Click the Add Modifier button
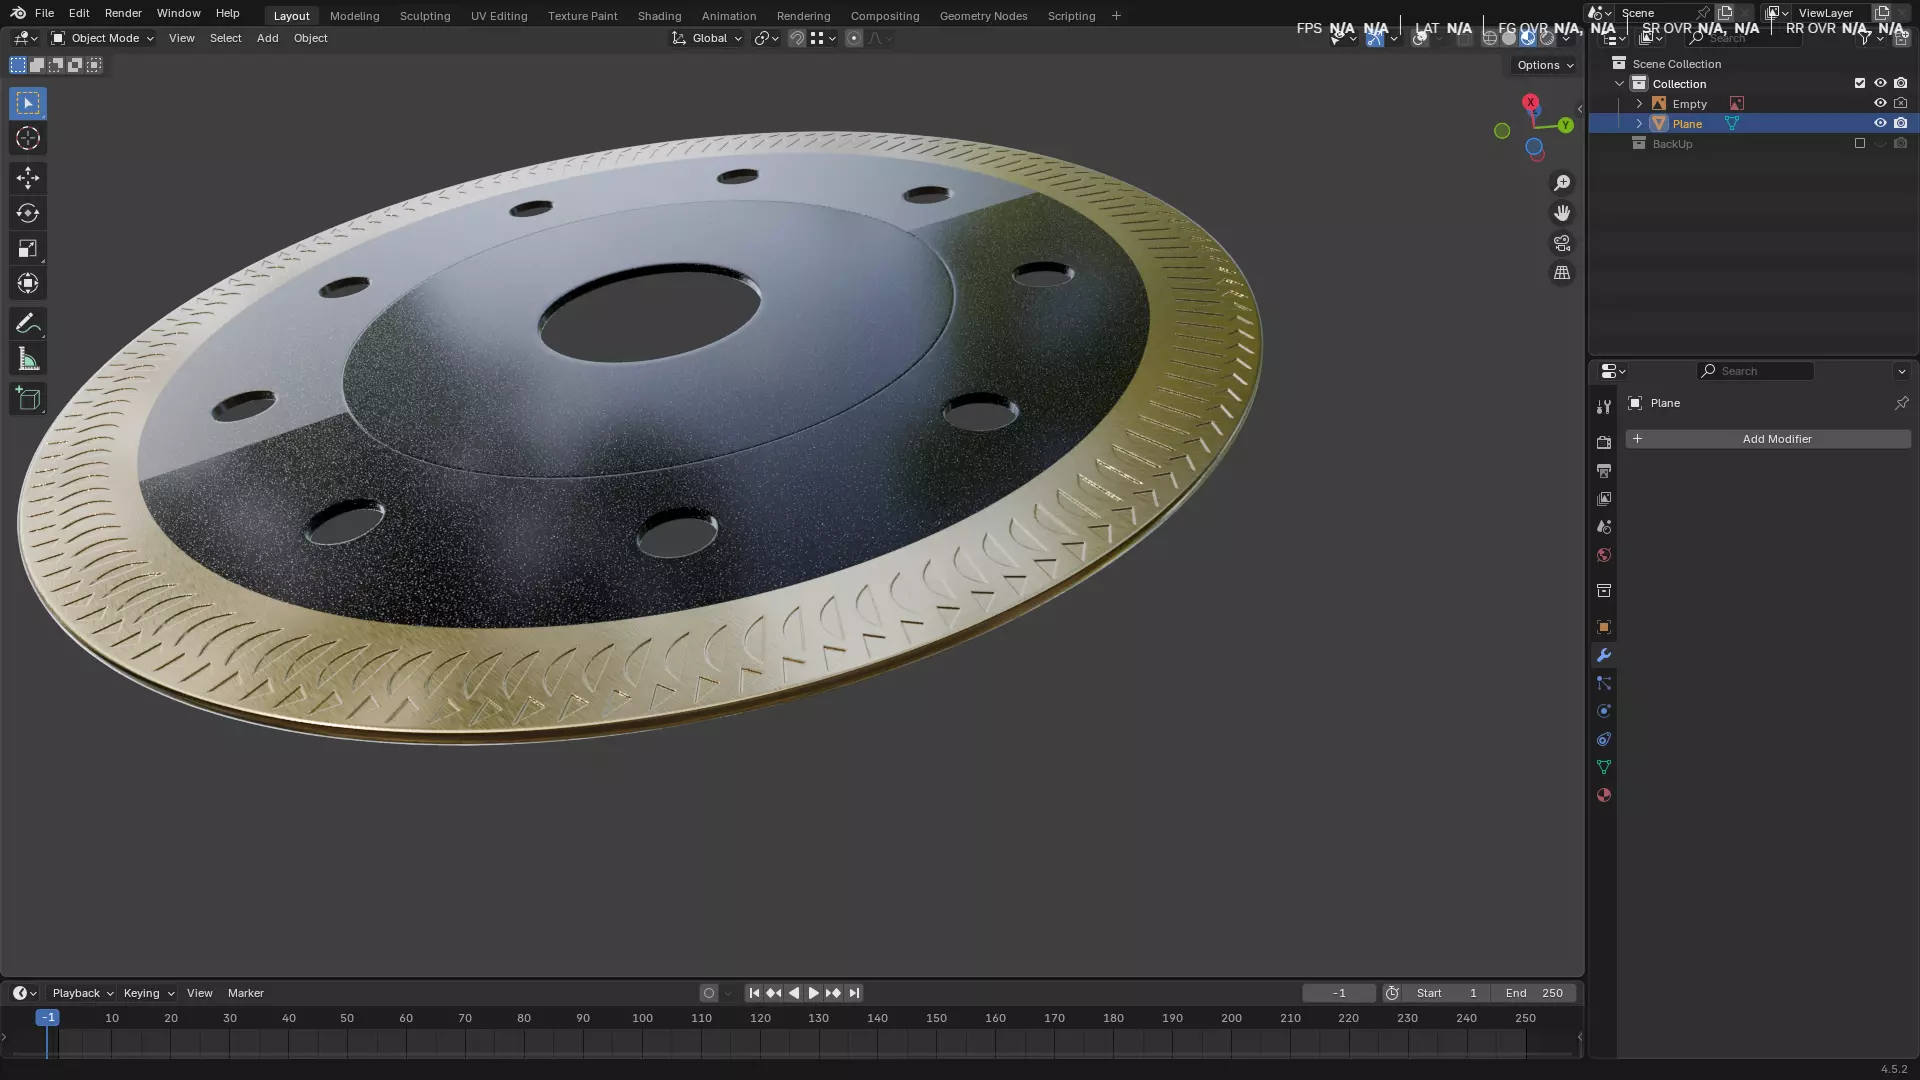The height and width of the screenshot is (1080, 1920). (1768, 439)
